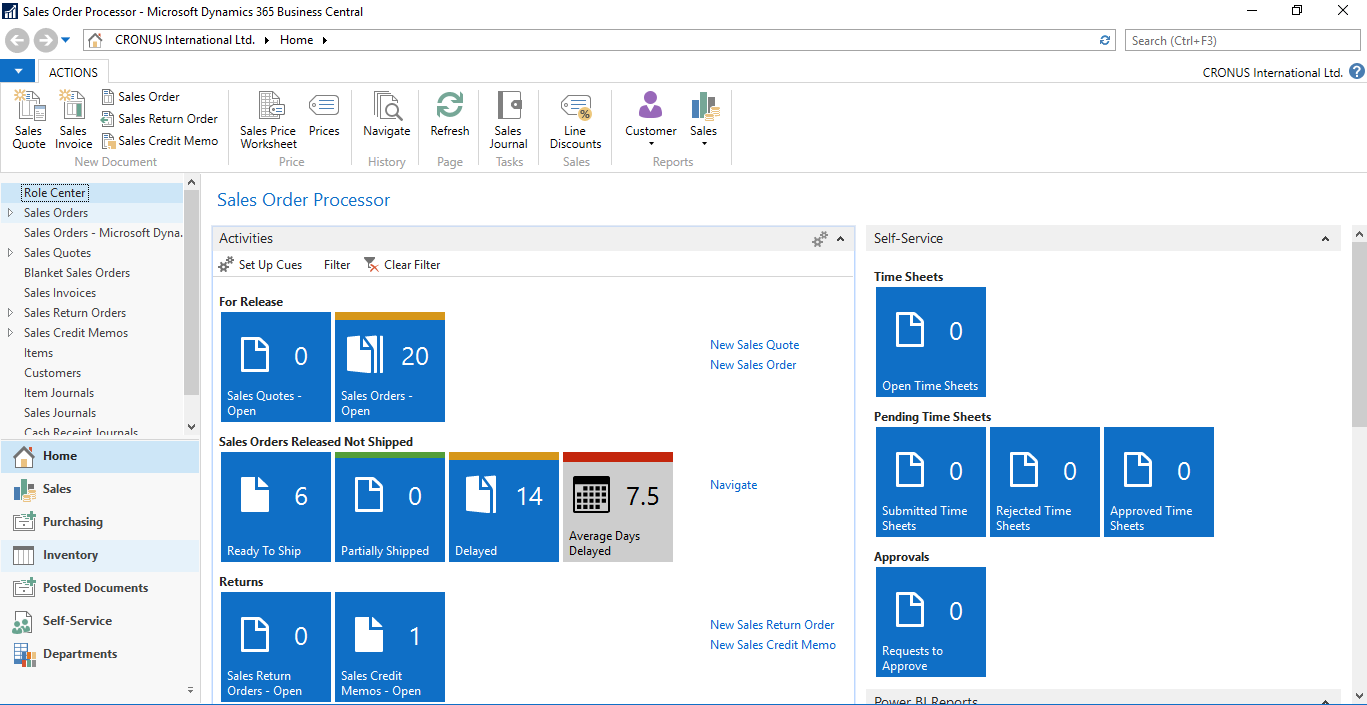This screenshot has width=1367, height=705.
Task: Click the New Sales Return Order link
Action: [772, 625]
